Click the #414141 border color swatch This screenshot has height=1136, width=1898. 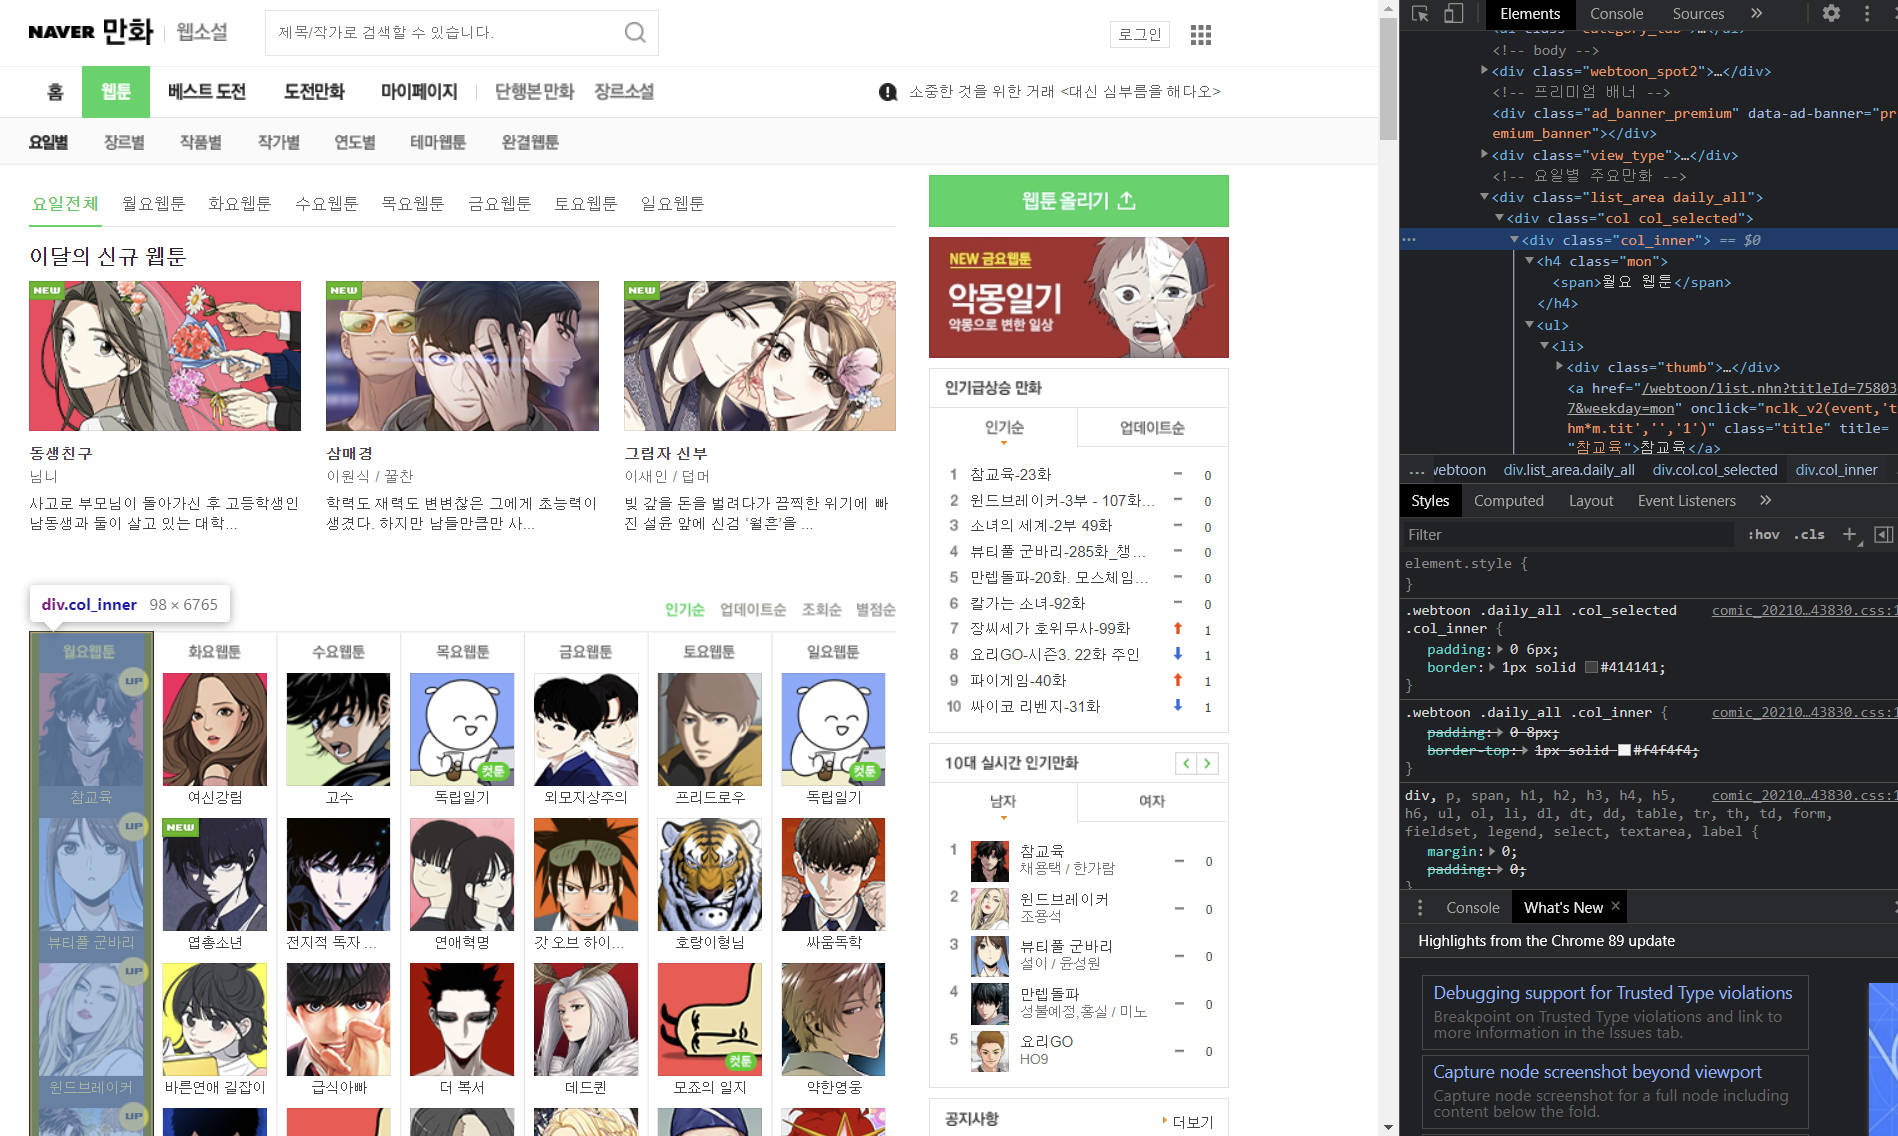click(x=1591, y=667)
